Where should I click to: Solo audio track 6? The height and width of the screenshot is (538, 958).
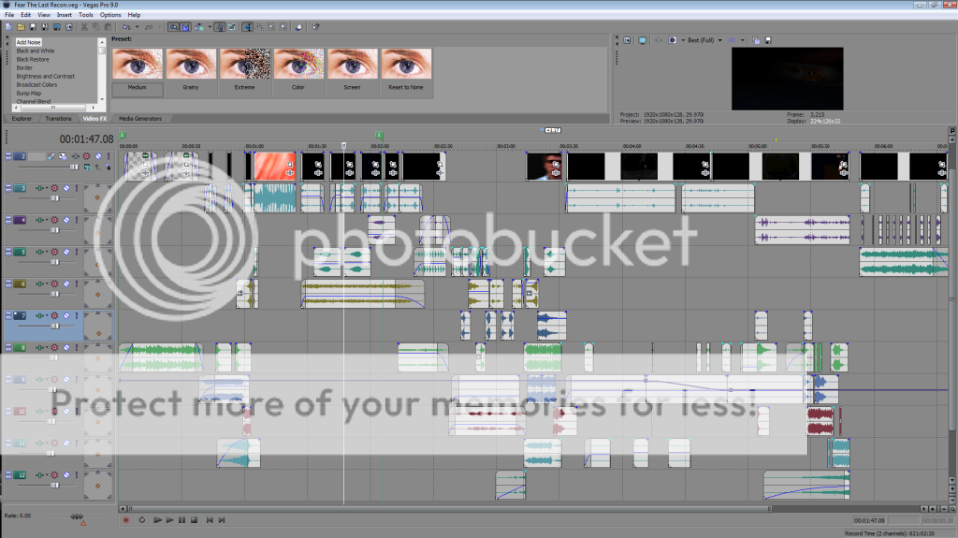click(77, 284)
